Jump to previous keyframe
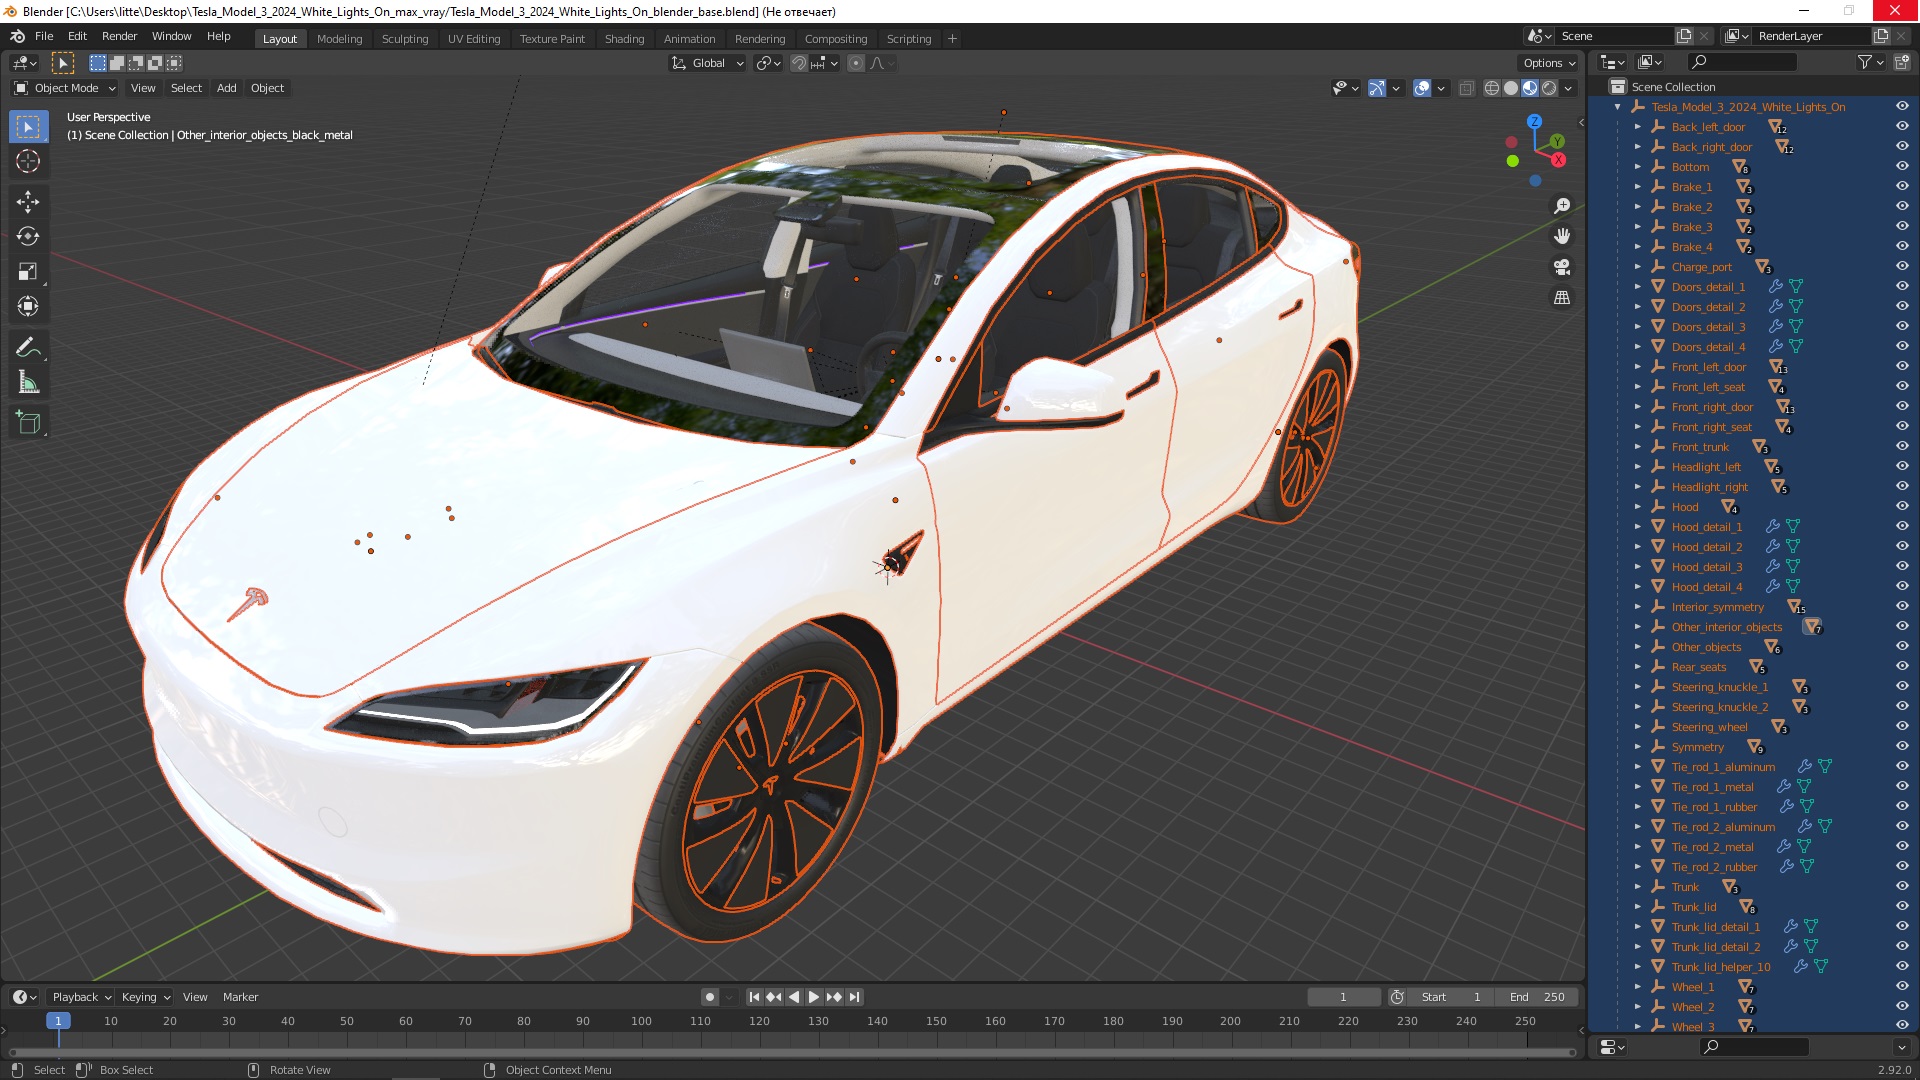The width and height of the screenshot is (1920, 1080). [x=774, y=997]
